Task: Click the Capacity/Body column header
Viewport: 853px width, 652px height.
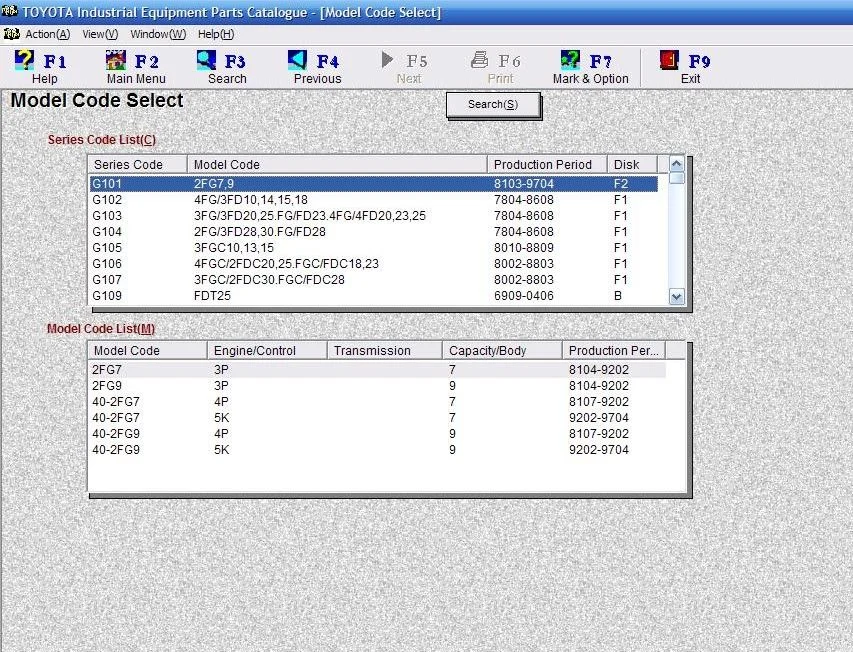Action: click(x=502, y=351)
